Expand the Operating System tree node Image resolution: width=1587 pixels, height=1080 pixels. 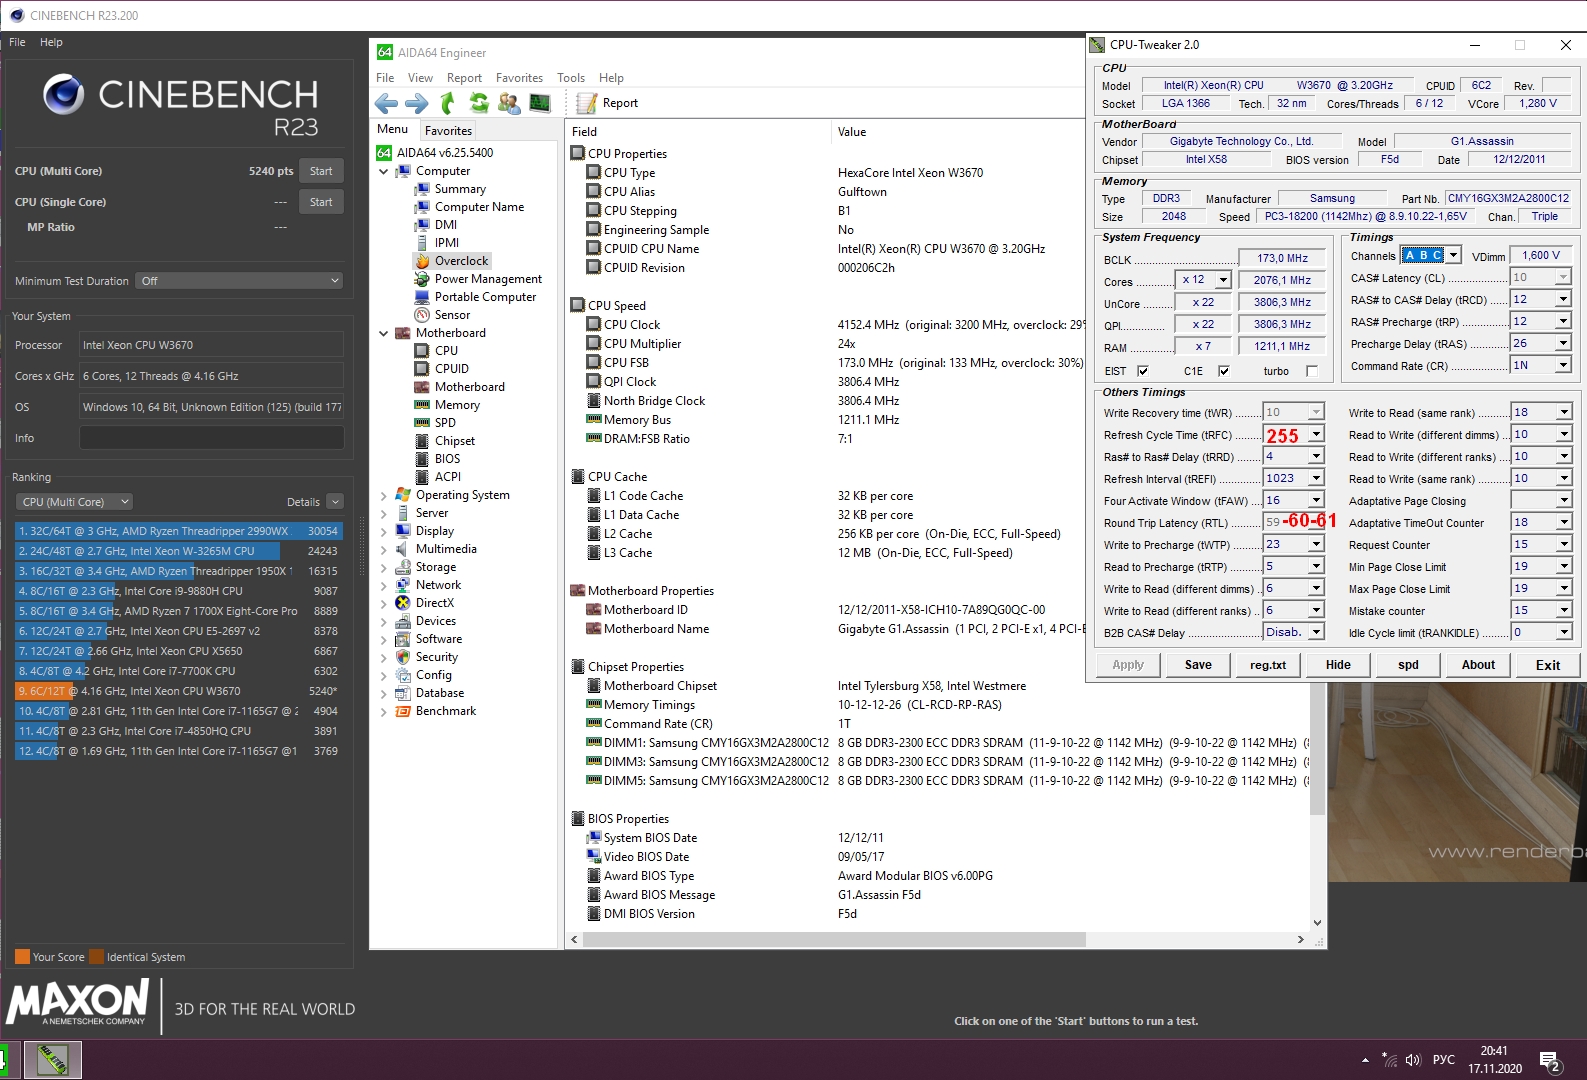[x=383, y=495]
